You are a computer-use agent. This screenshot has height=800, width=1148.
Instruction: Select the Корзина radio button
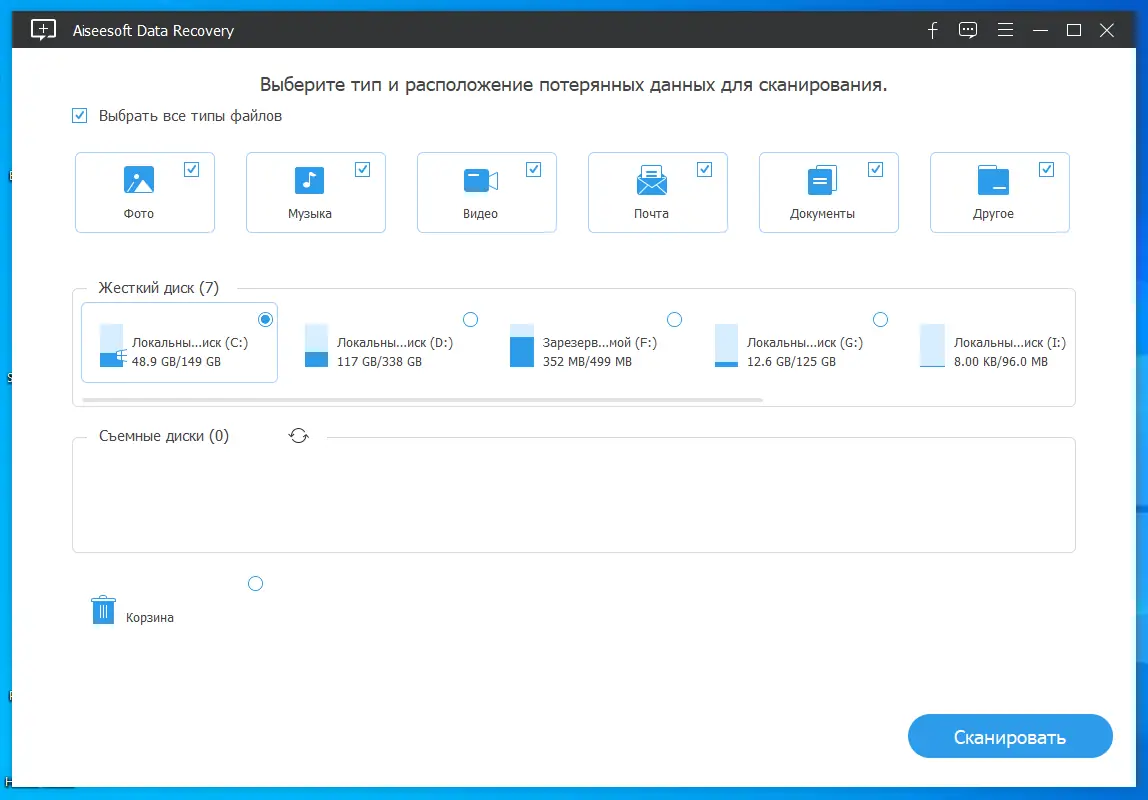coord(255,583)
